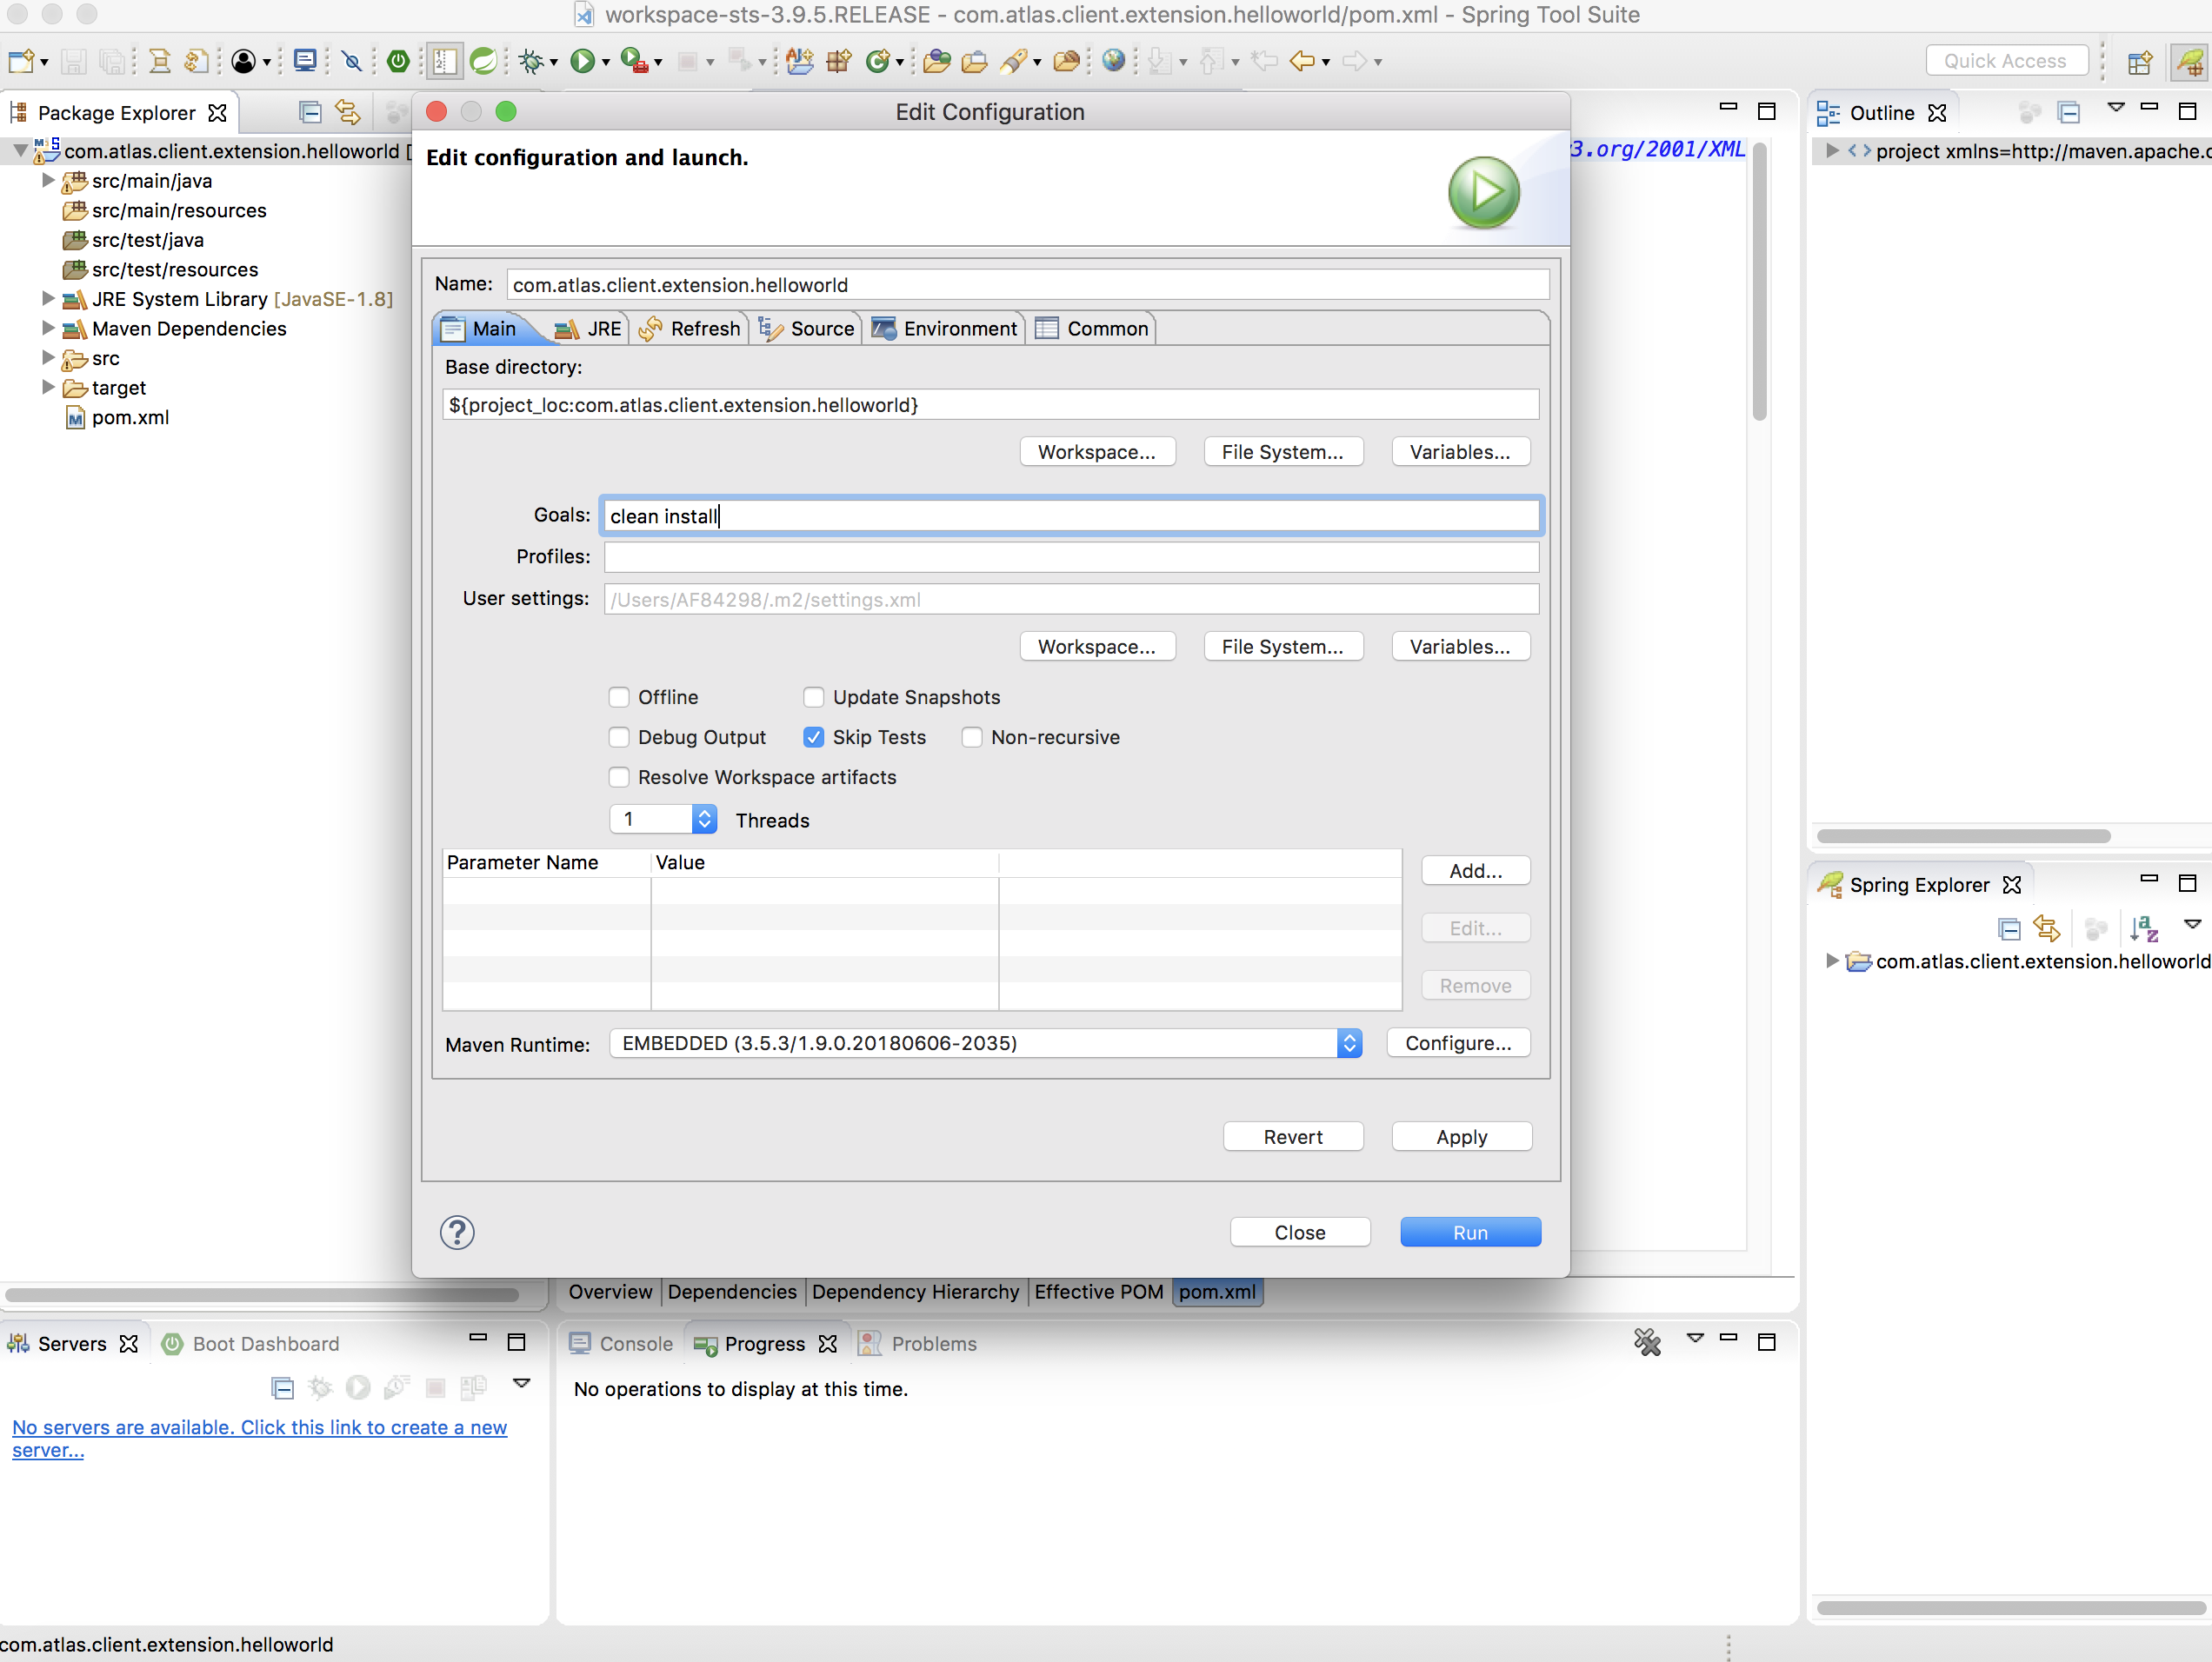2212x1662 pixels.
Task: Click the Debug bug icon in toolbar
Action: click(531, 62)
